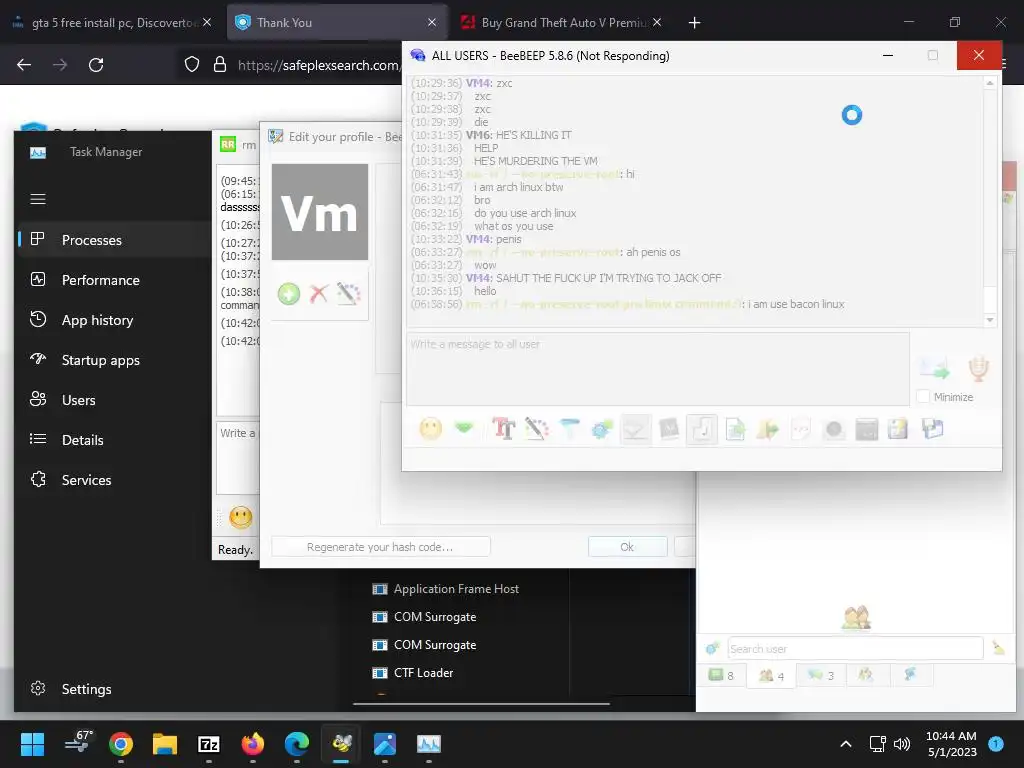Open Performance in Task Manager
This screenshot has width=1024, height=768.
pyautogui.click(x=112, y=280)
